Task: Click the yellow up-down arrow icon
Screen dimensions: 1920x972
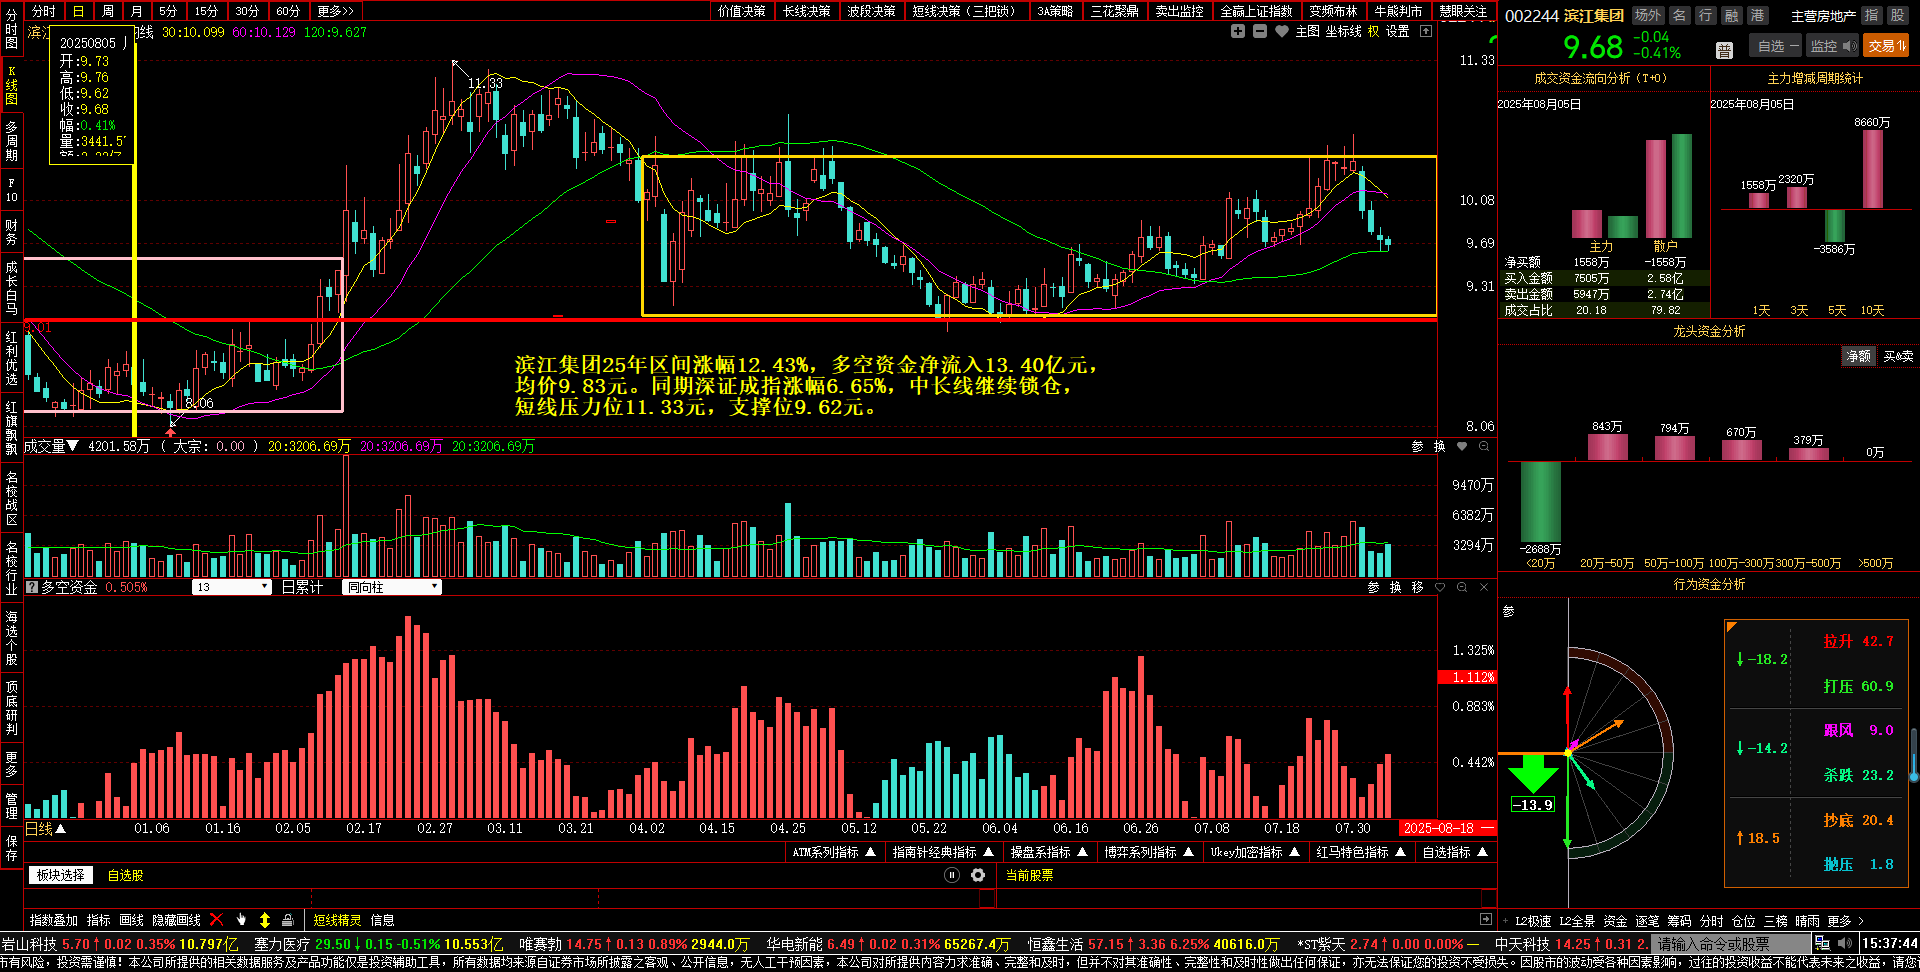Action: click(265, 919)
